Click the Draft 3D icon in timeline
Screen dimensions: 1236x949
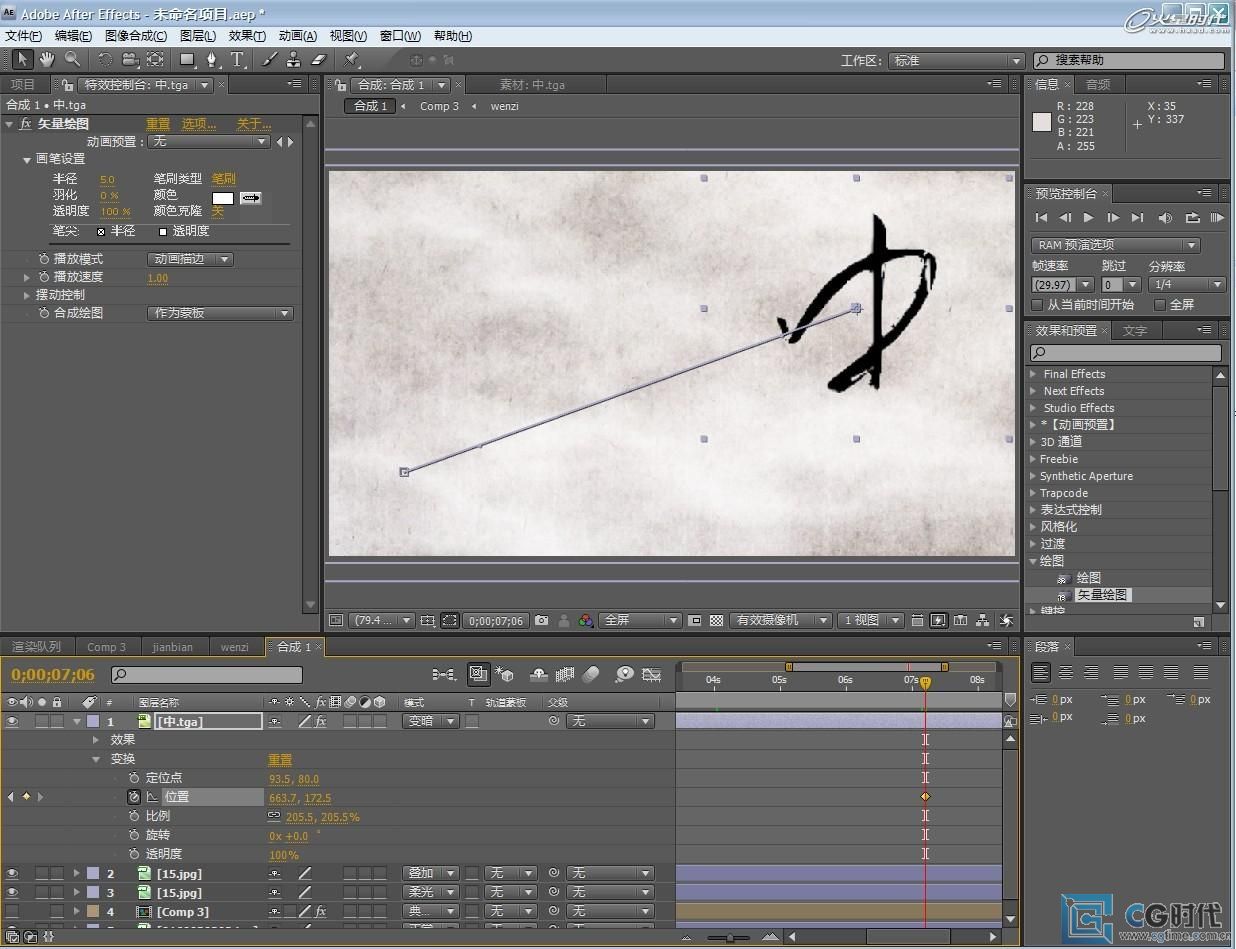point(505,674)
